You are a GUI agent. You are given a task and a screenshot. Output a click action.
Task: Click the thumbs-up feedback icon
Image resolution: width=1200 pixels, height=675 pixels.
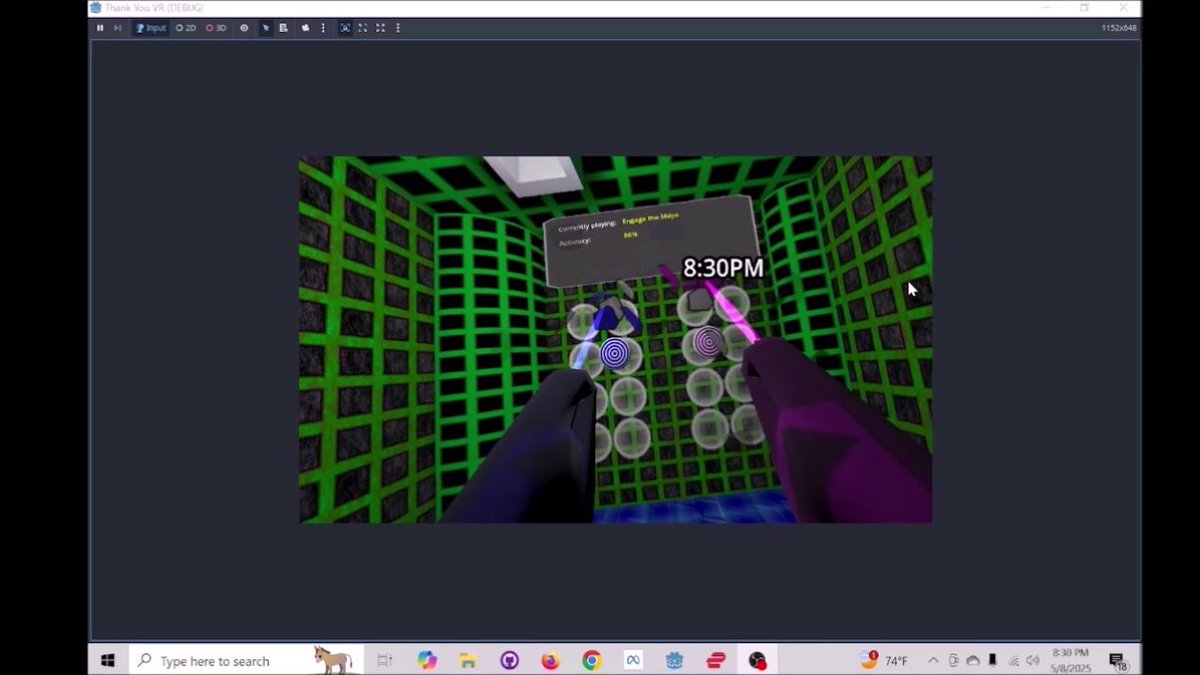coord(304,28)
